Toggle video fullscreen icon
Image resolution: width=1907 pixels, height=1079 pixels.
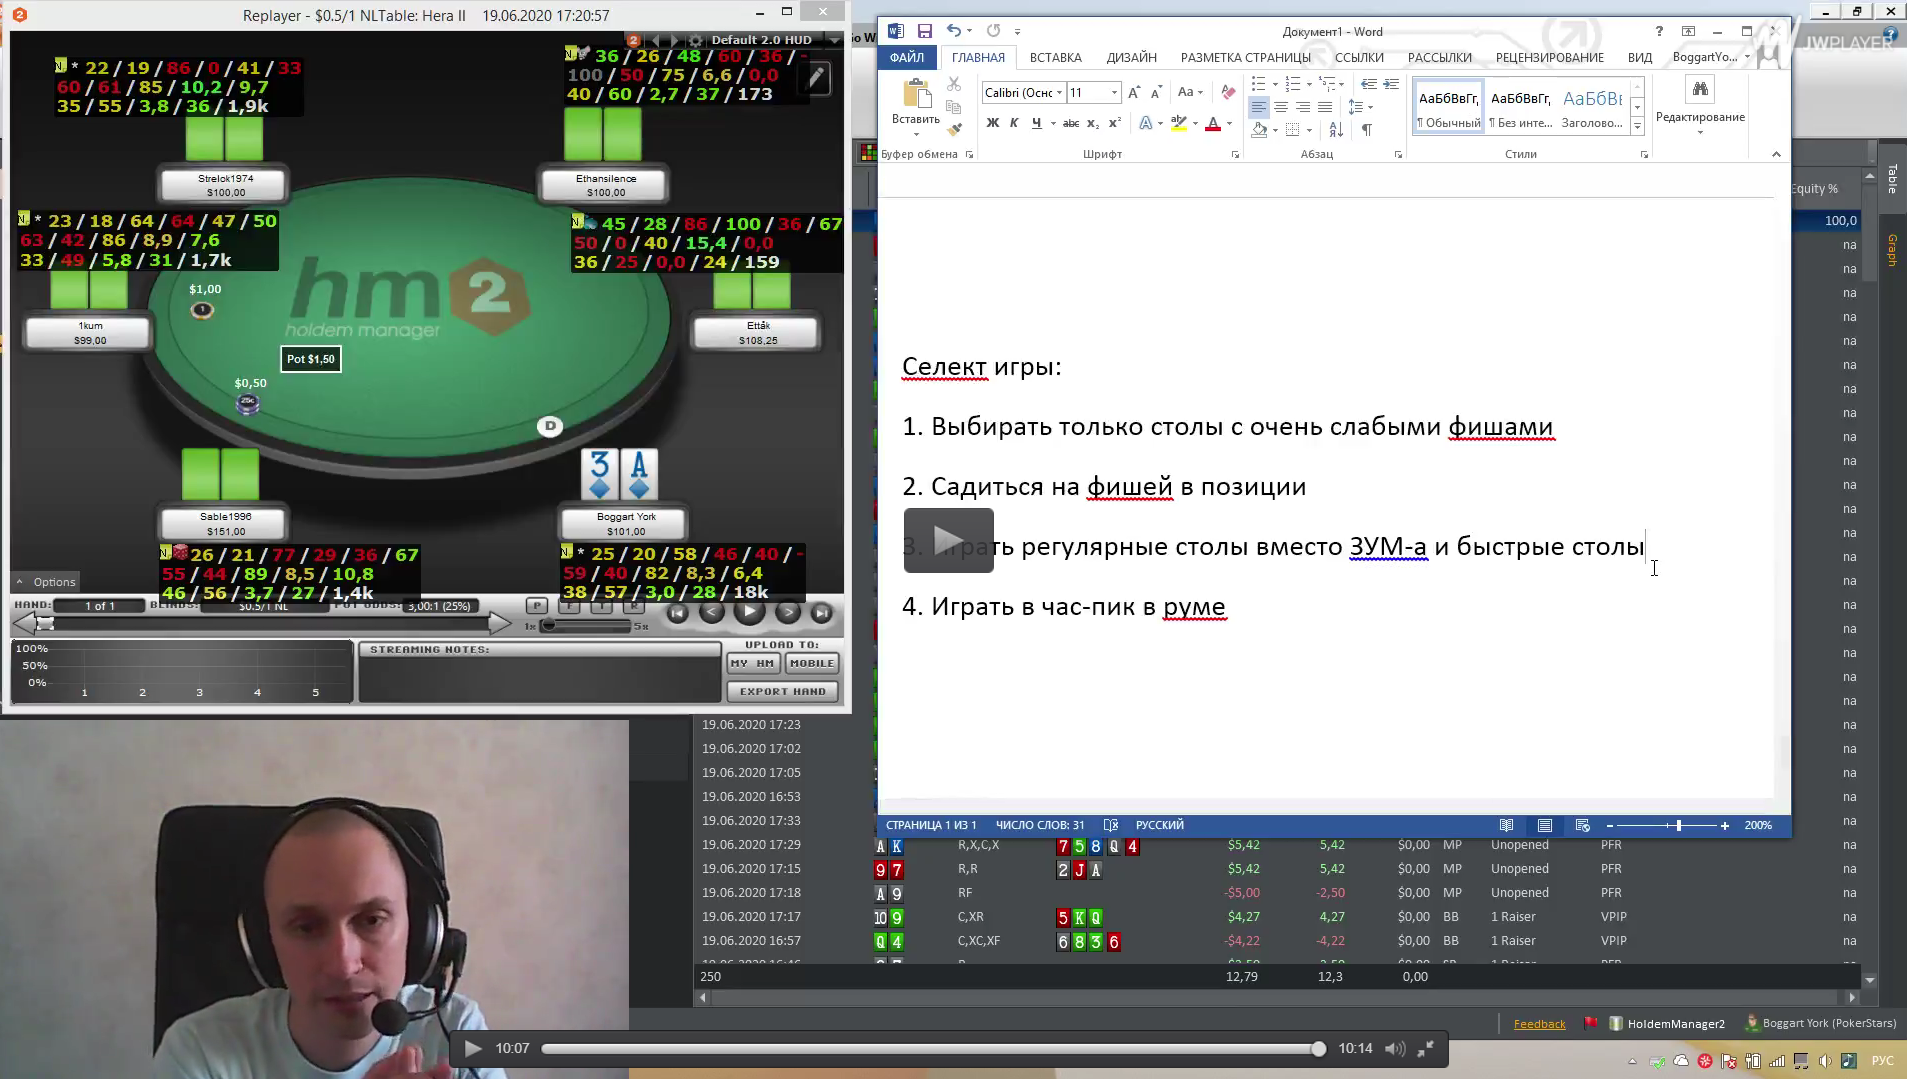coord(1426,1048)
